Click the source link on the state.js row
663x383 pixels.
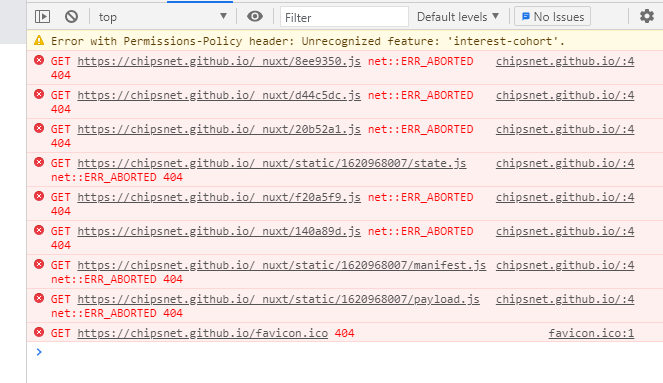pyautogui.click(x=565, y=164)
